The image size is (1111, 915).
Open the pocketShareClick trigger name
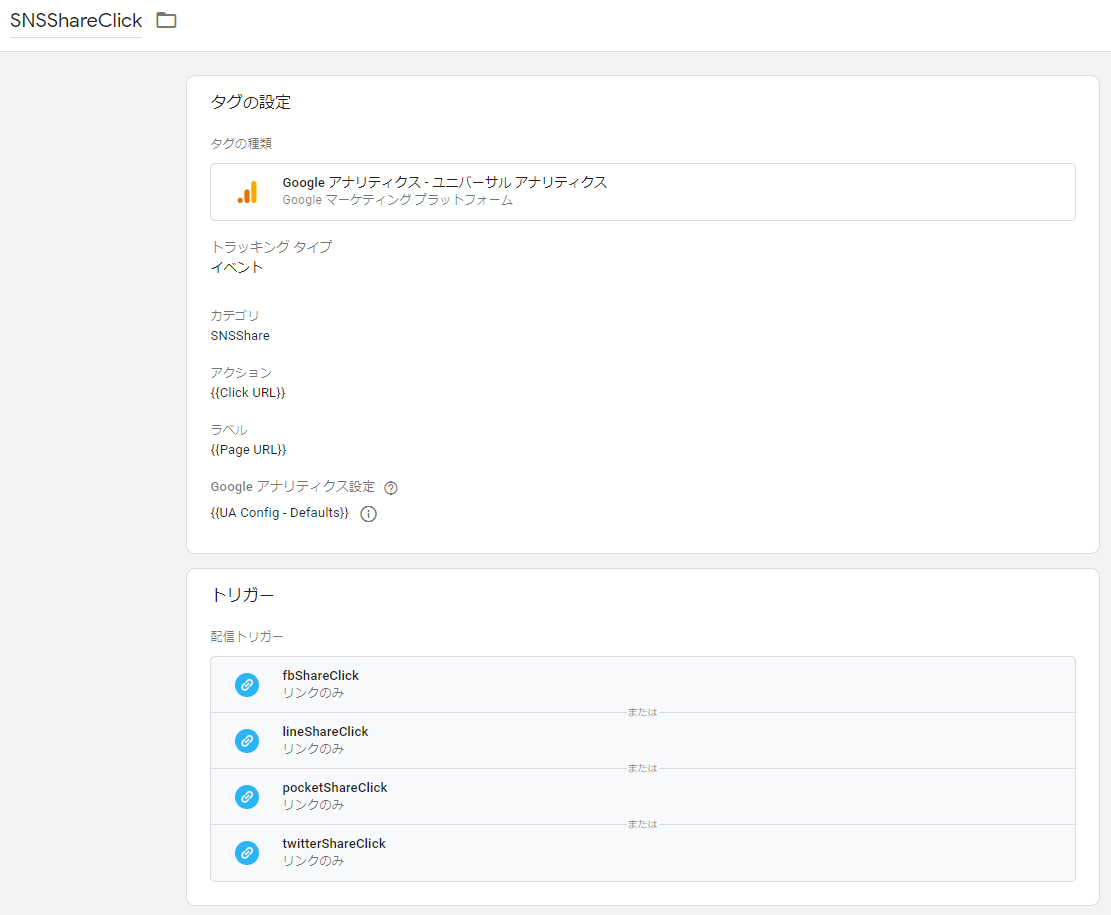pyautogui.click(x=334, y=788)
